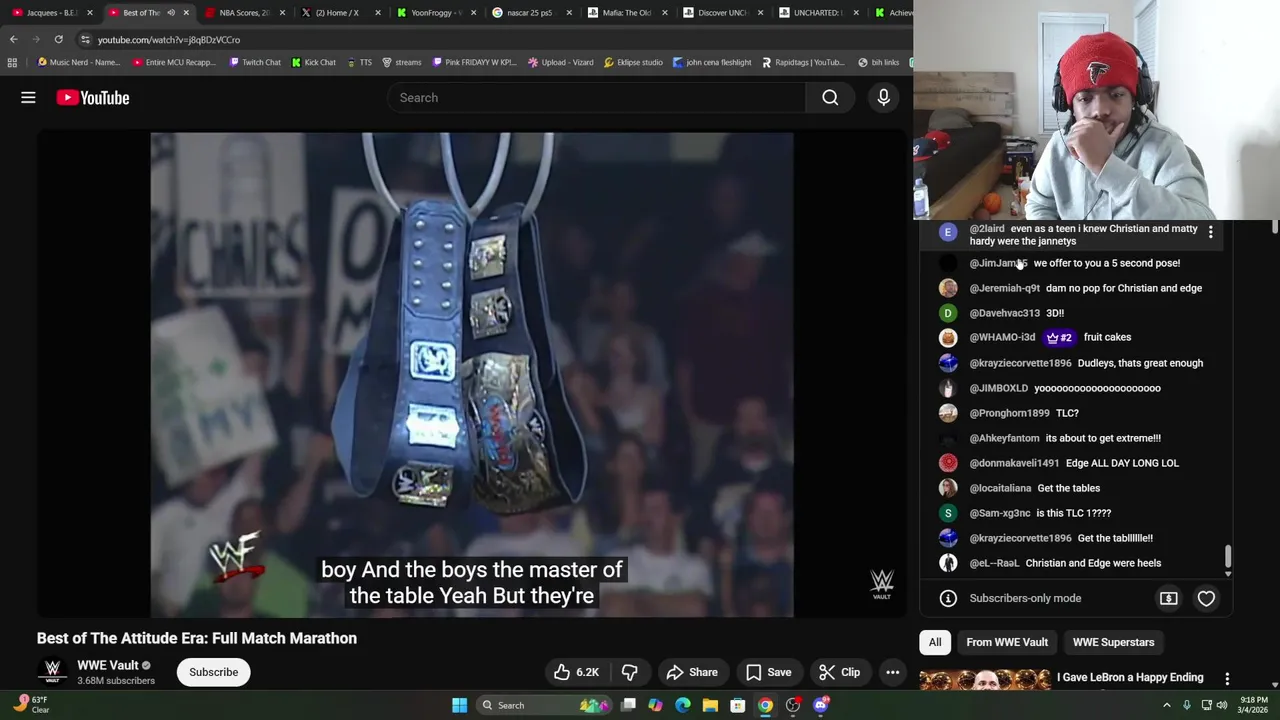Open the Upload - Vizard bookmark
The image size is (1280, 720).
[x=561, y=62]
